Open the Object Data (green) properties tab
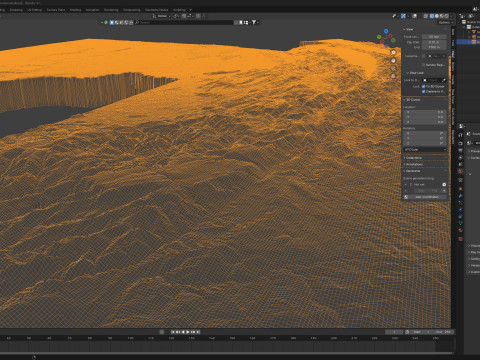480x360 pixels. [460, 223]
